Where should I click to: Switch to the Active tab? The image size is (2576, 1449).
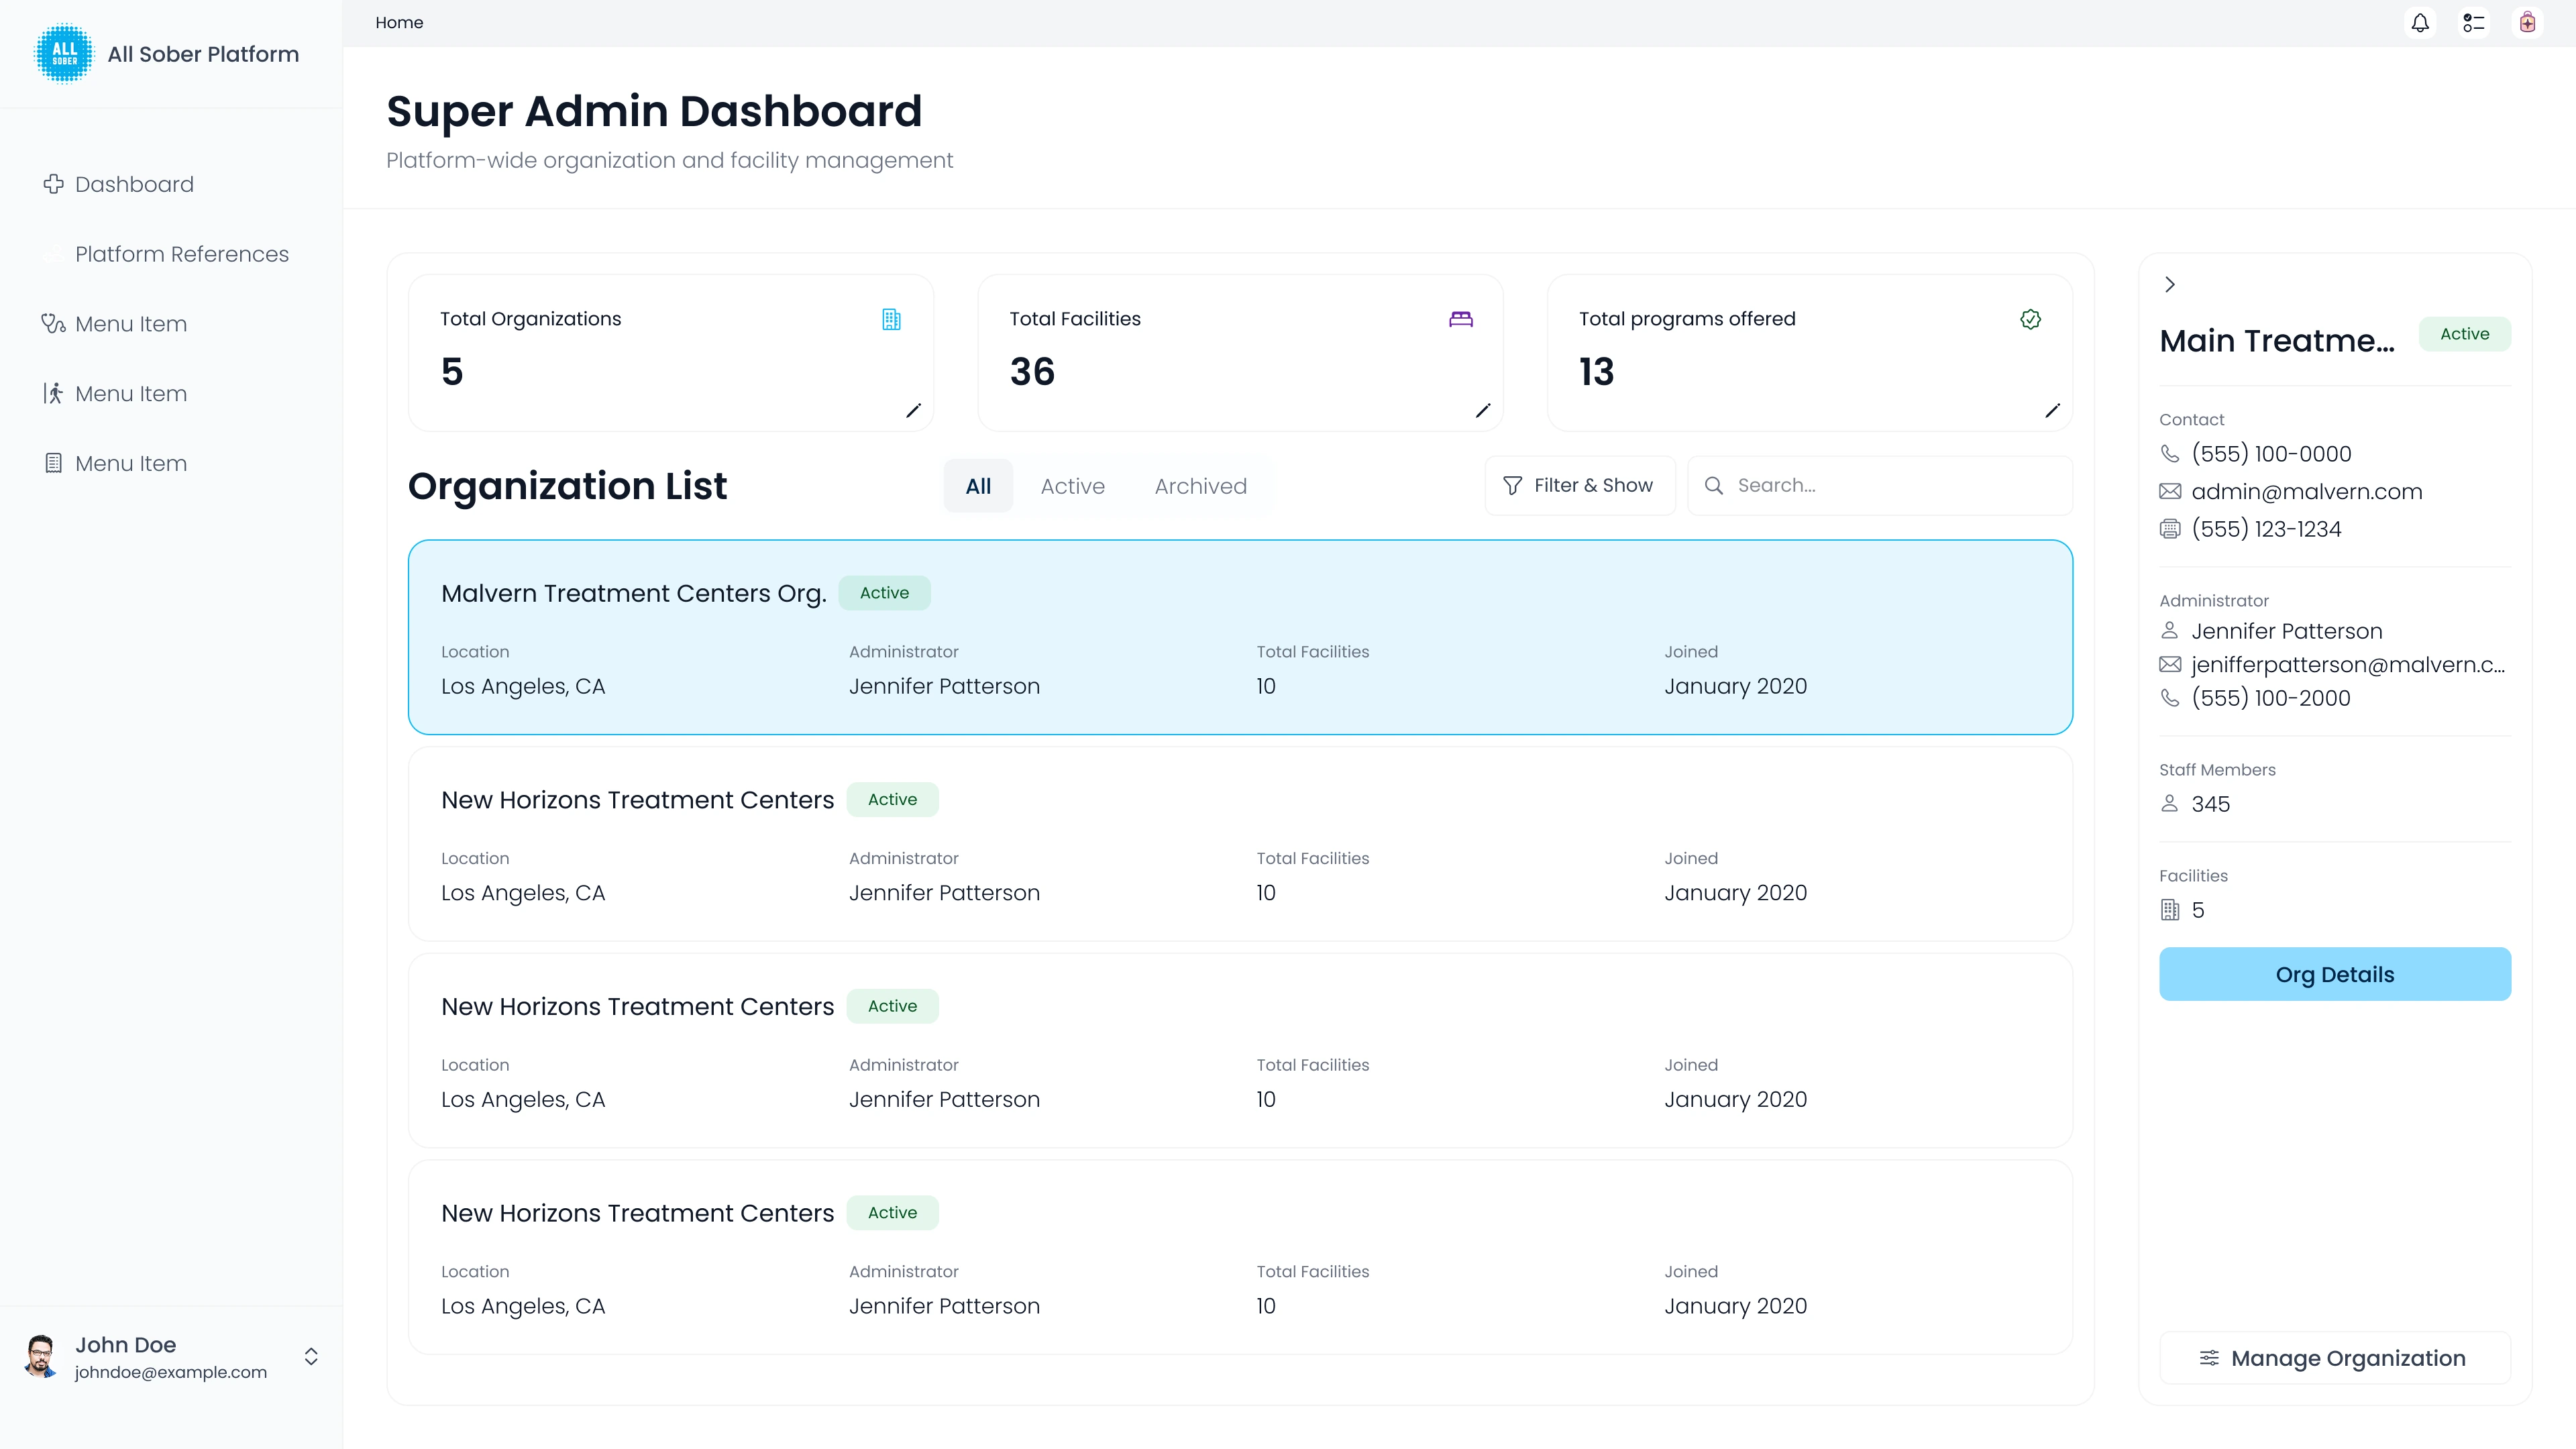[x=1072, y=486]
